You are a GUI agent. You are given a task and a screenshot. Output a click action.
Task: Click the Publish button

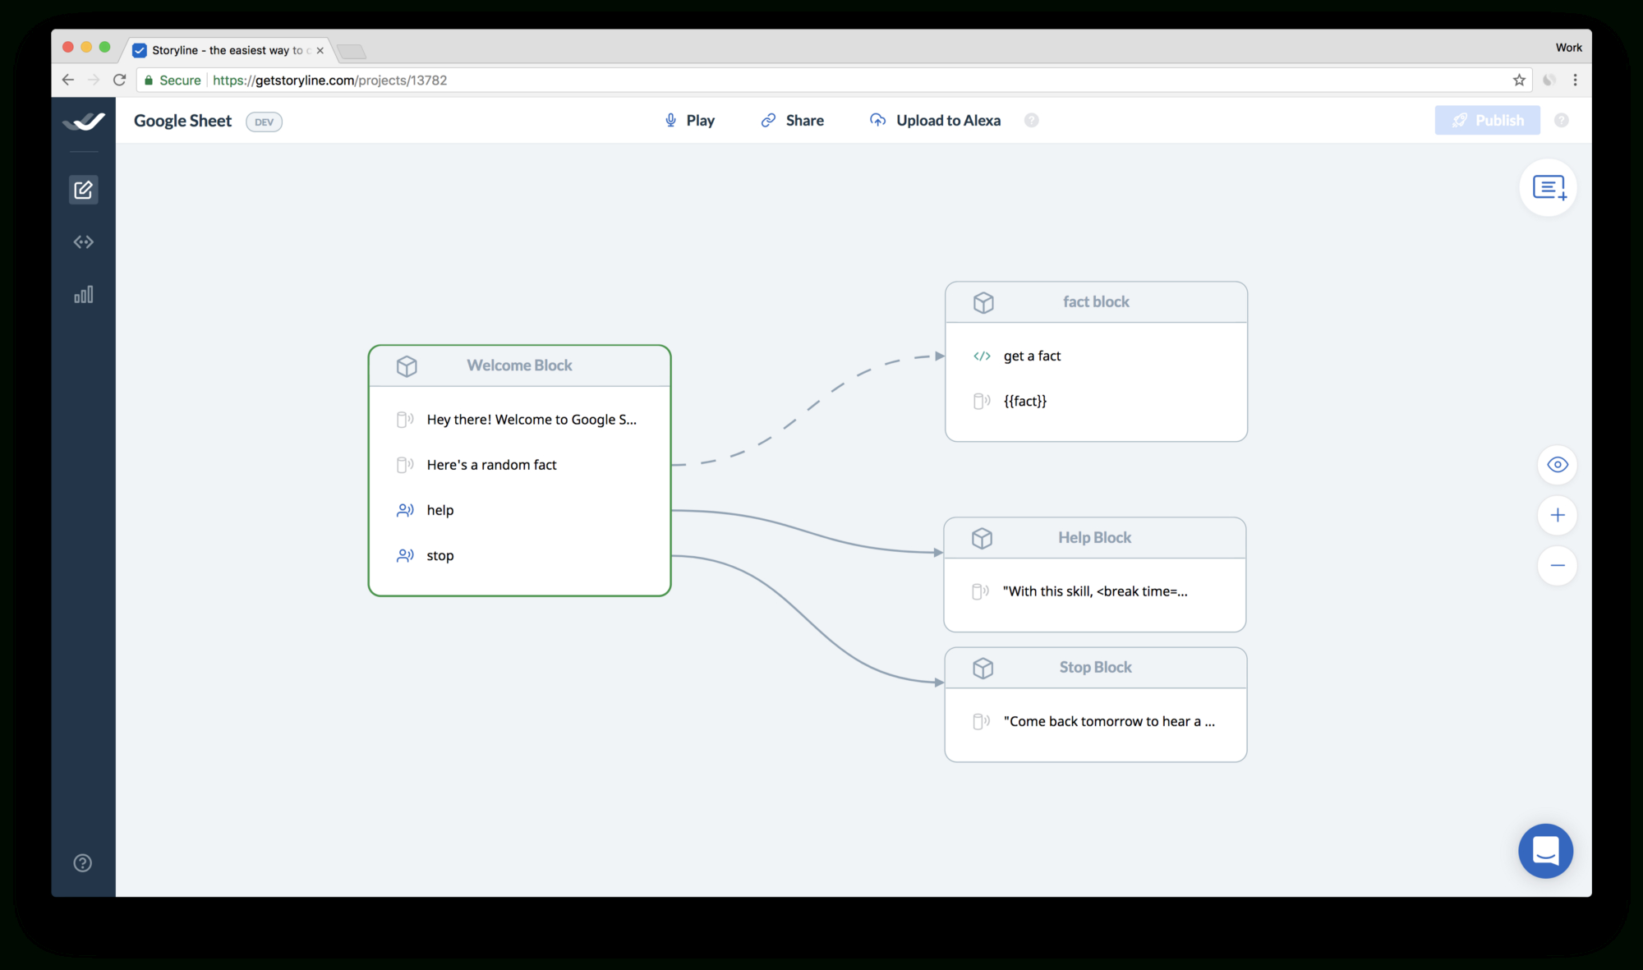pyautogui.click(x=1487, y=119)
